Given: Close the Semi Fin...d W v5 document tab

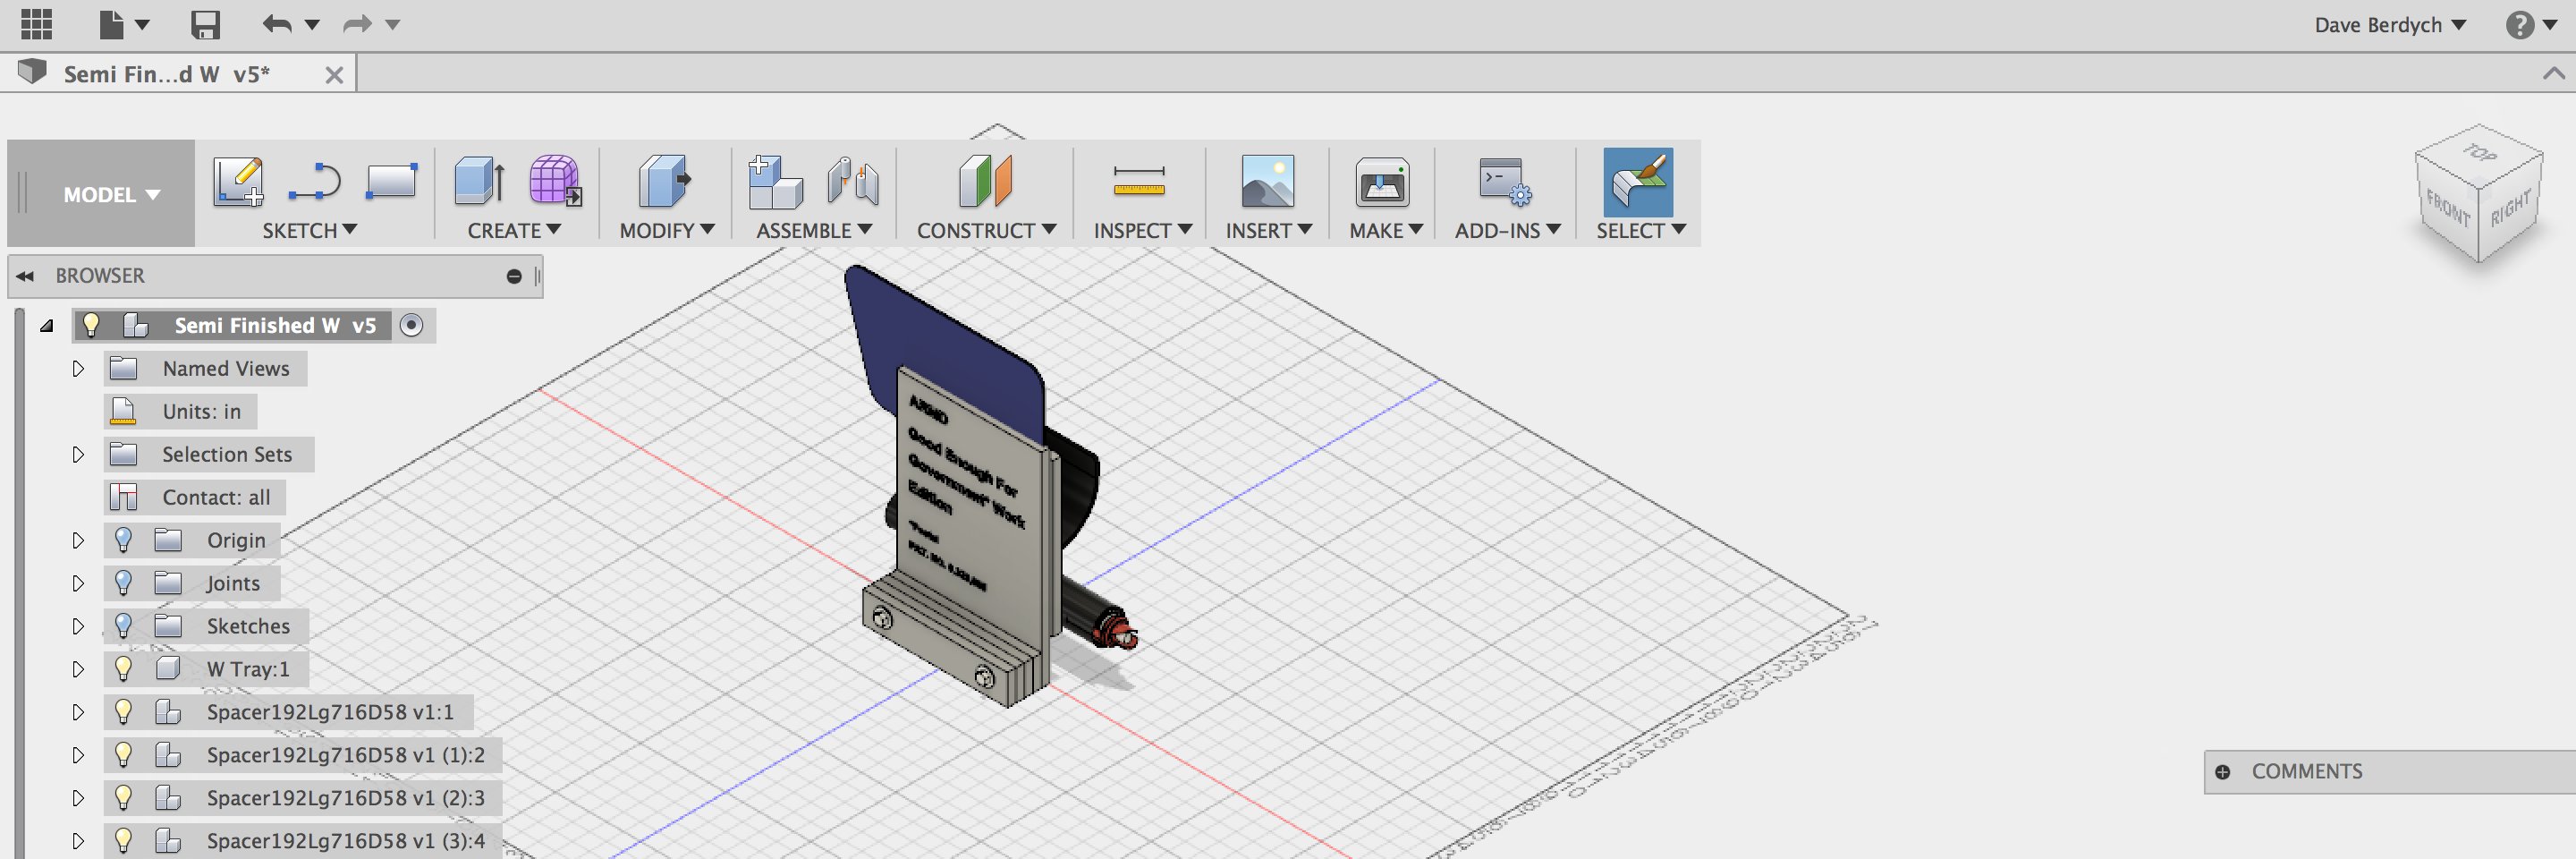Looking at the screenshot, I should 334,75.
